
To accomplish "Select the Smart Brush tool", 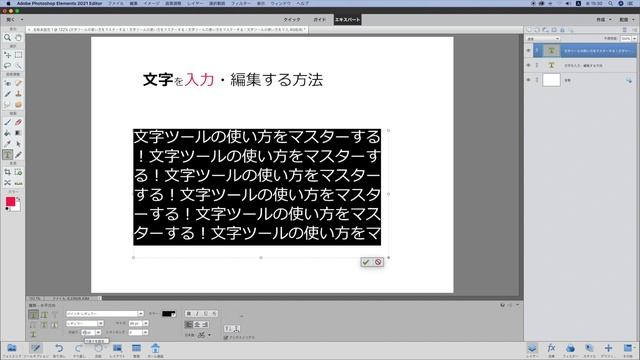I will (x=7, y=93).
